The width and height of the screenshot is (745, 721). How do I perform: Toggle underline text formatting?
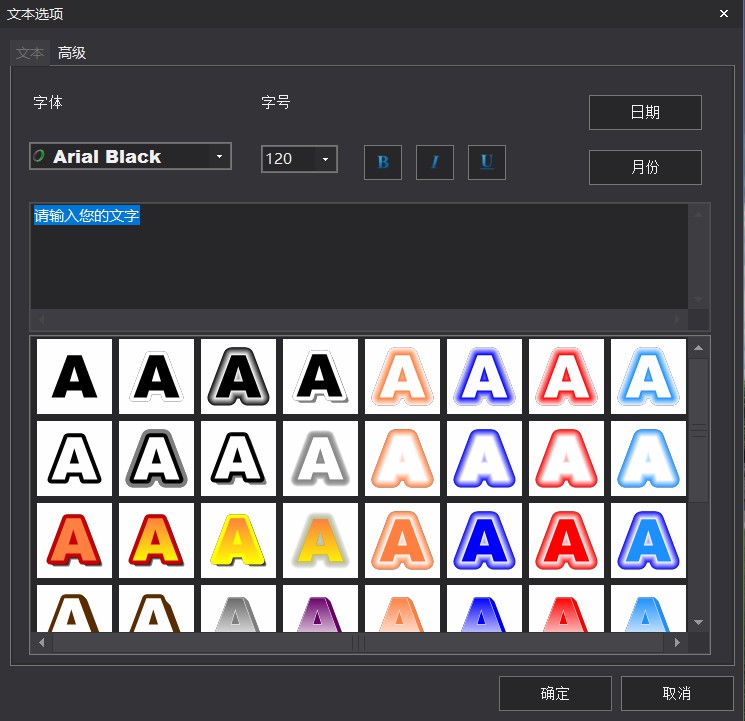click(487, 162)
